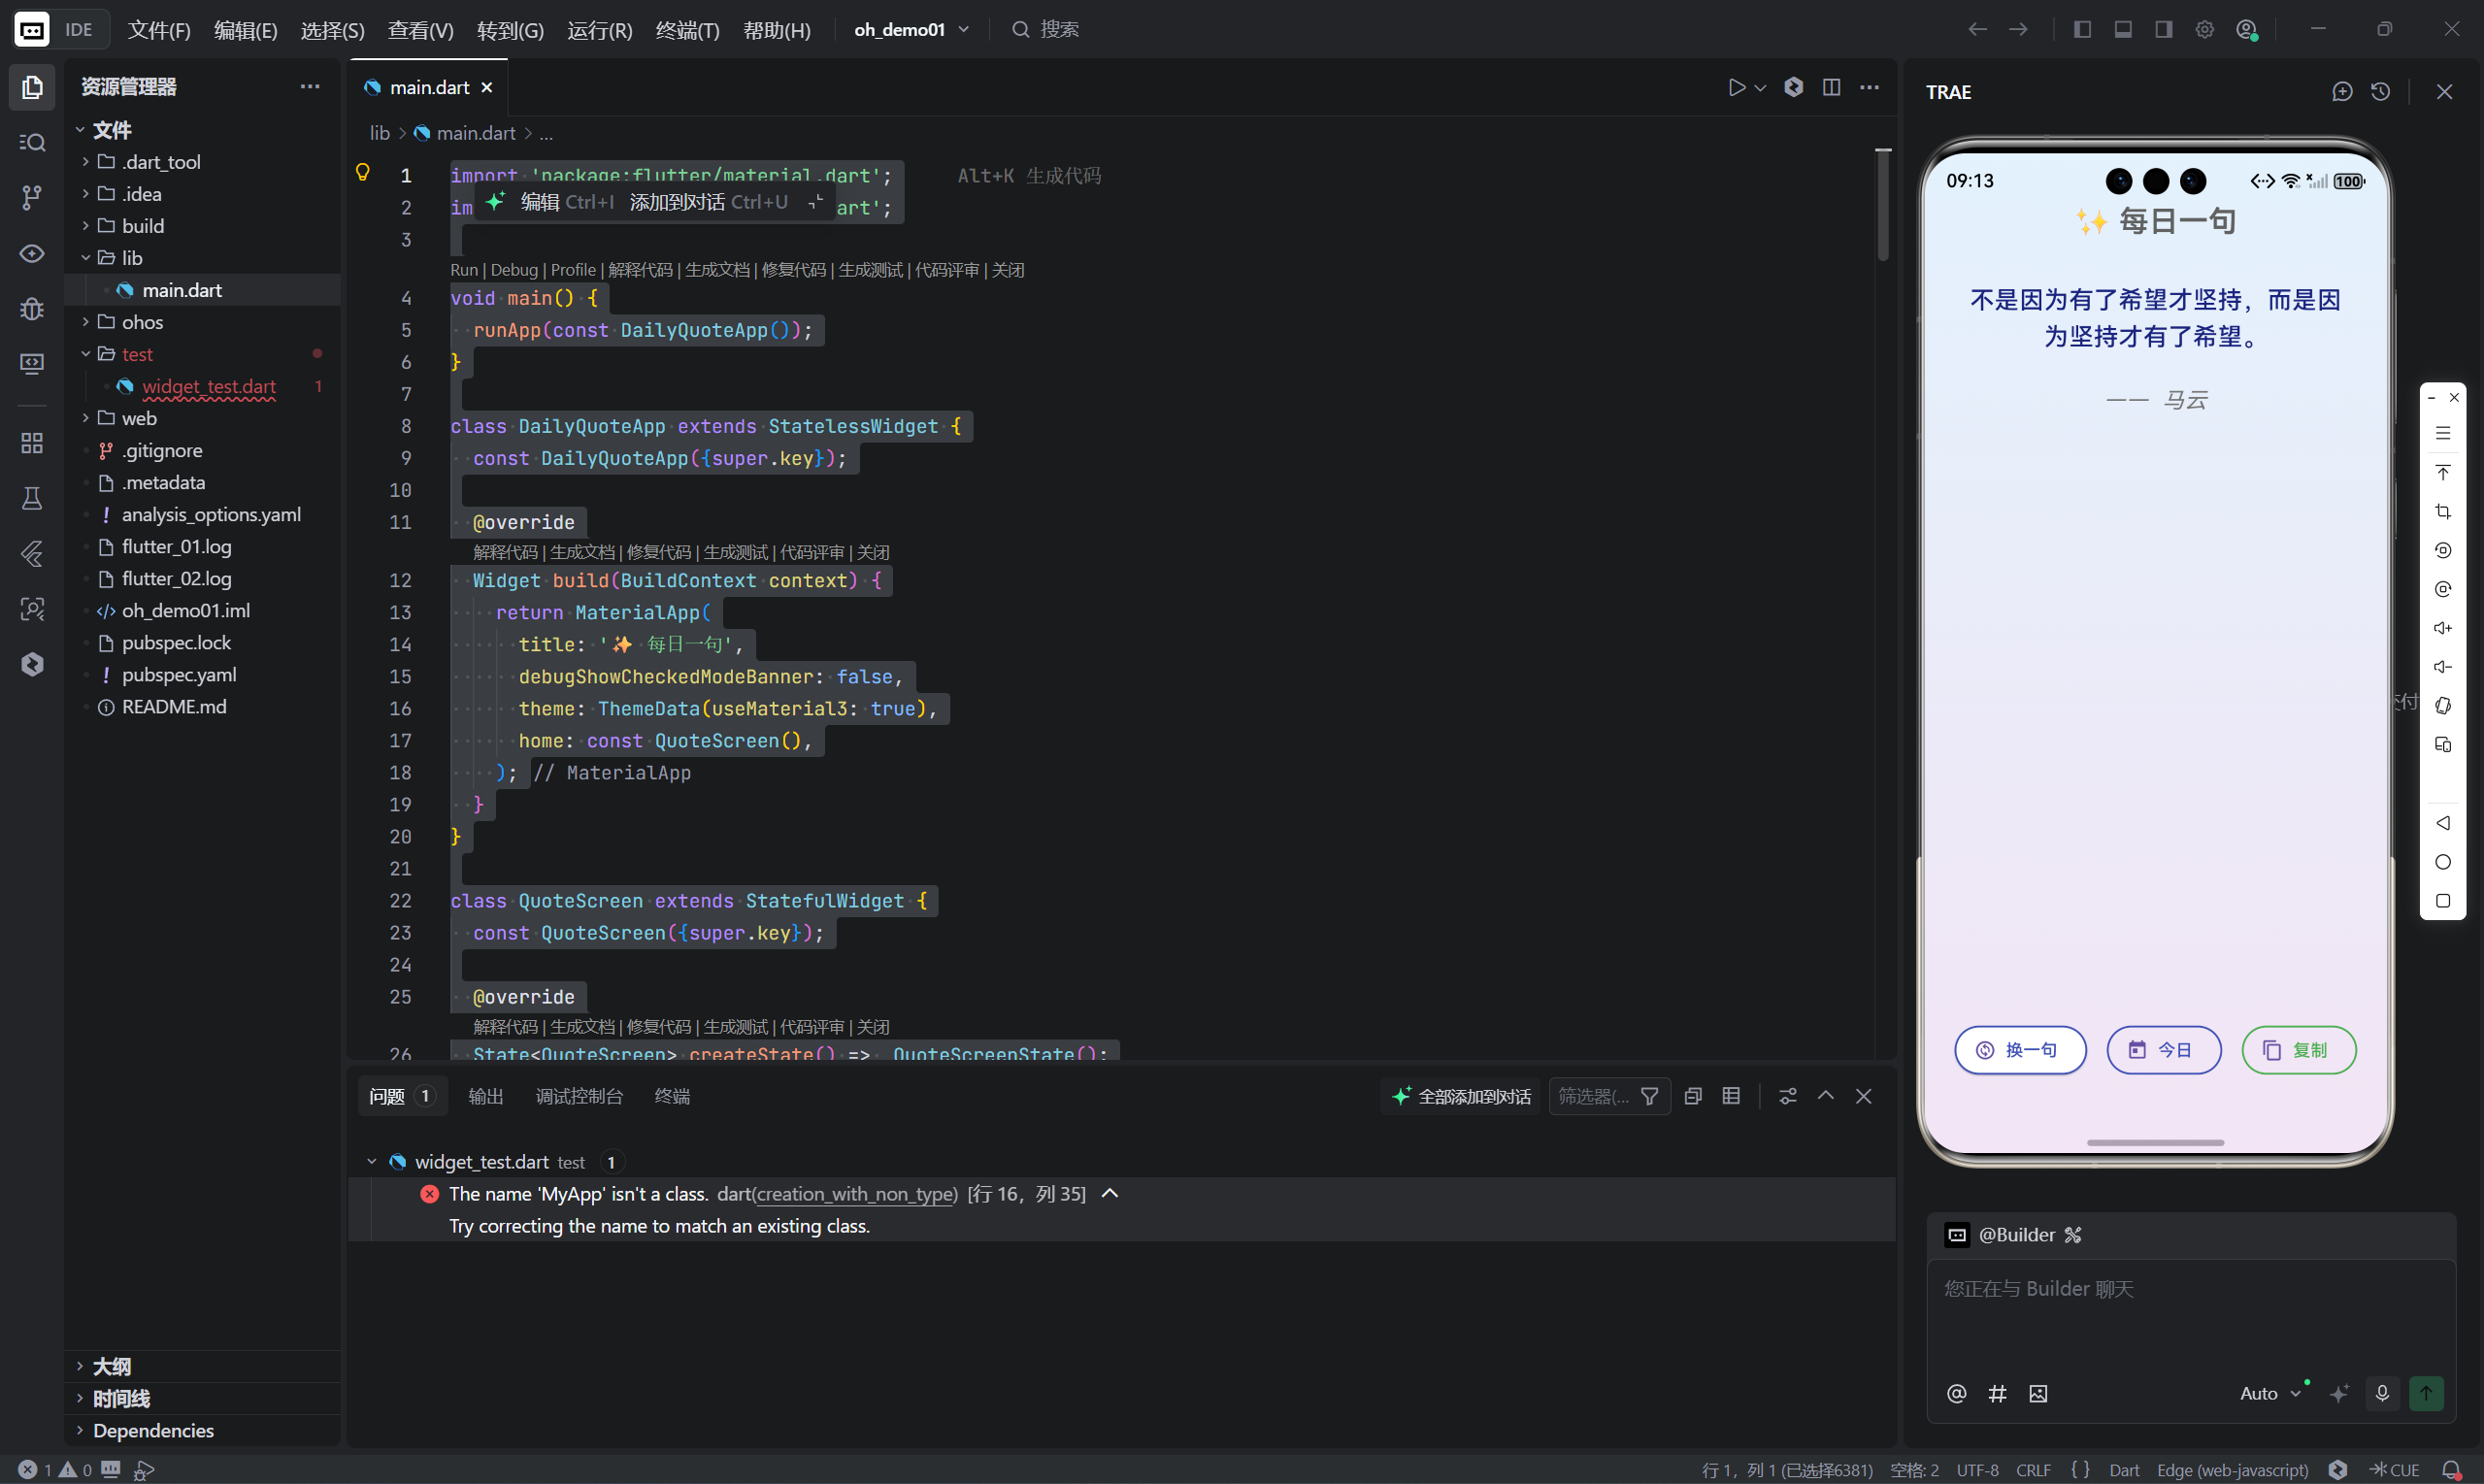Click the new chat icon in TRAE panel
Screen dimensions: 2484x1484
[2342, 92]
